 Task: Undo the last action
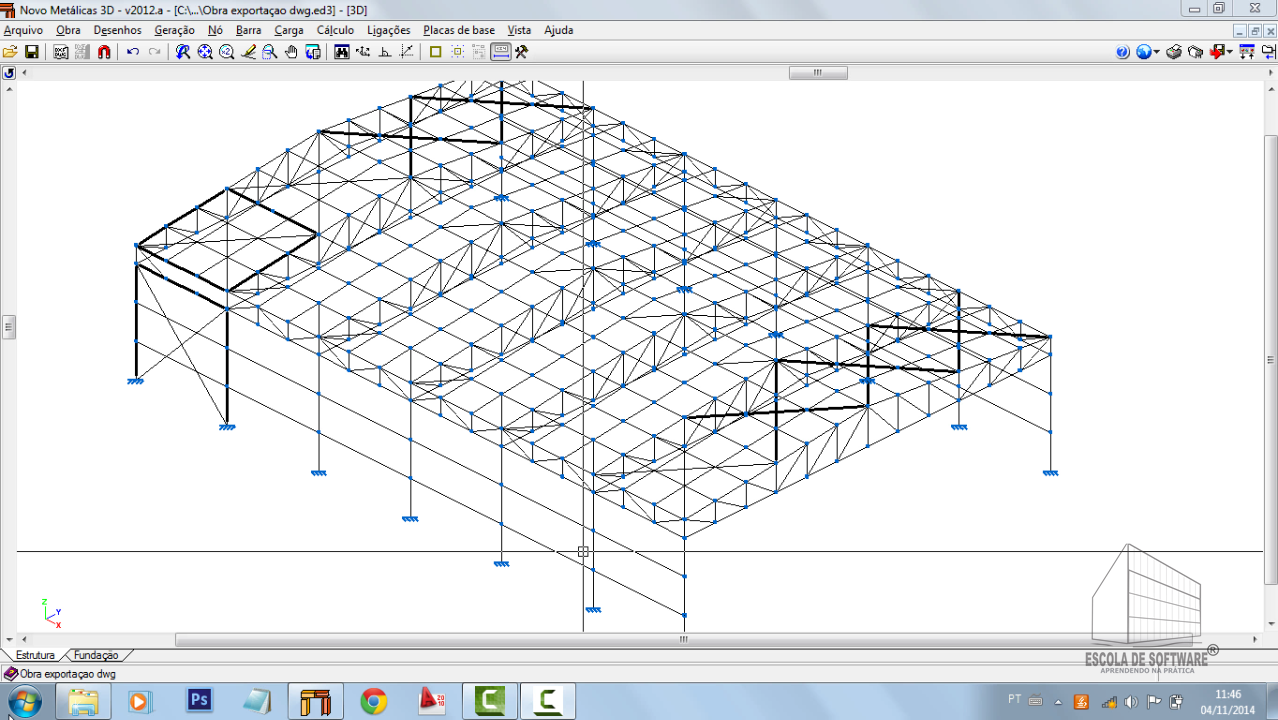133,52
